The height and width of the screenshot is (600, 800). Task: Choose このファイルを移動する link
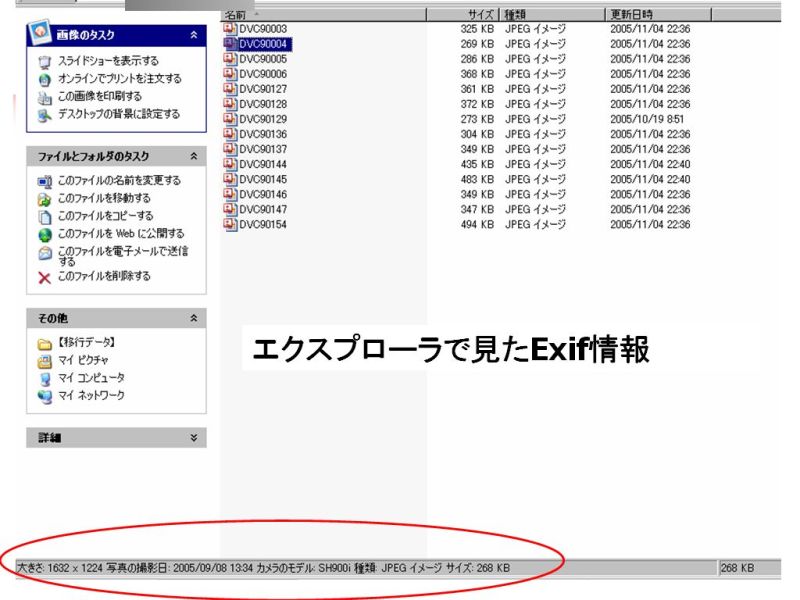point(104,197)
